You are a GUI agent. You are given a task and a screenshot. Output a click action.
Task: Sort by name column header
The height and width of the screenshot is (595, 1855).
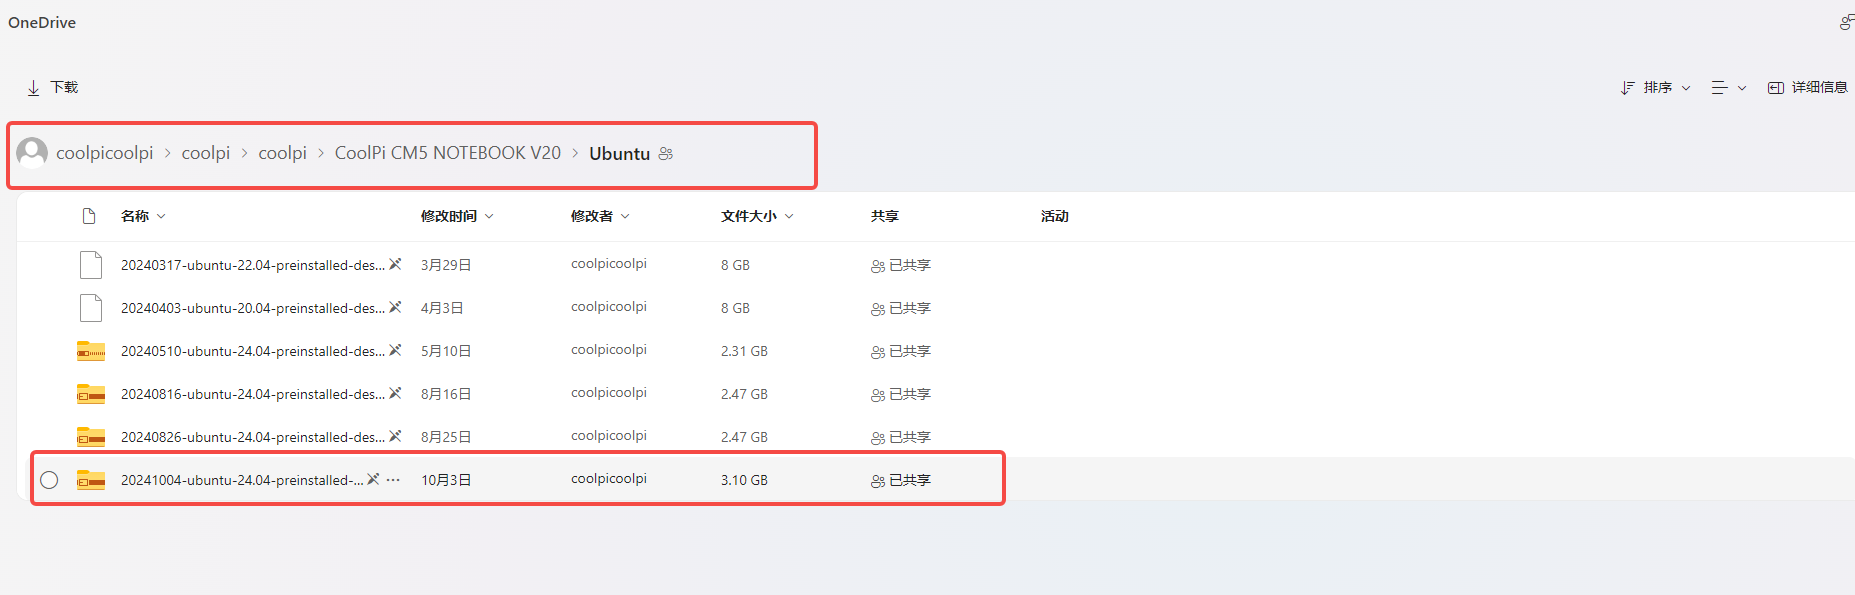143,216
